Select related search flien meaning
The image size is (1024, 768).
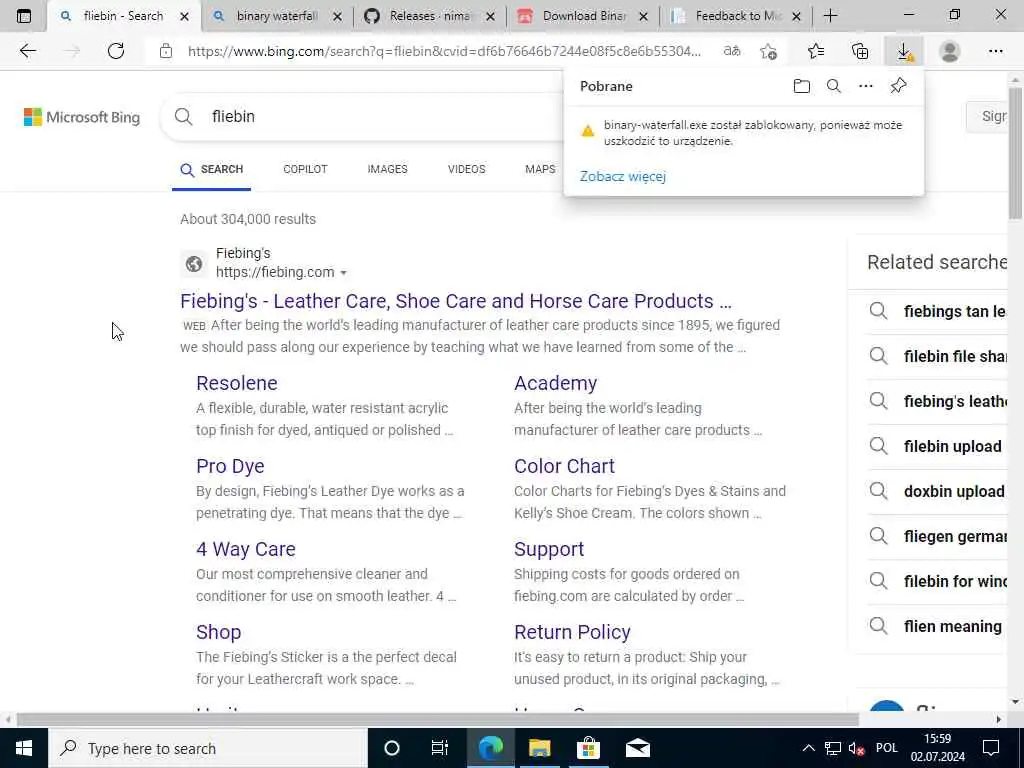pos(936,627)
